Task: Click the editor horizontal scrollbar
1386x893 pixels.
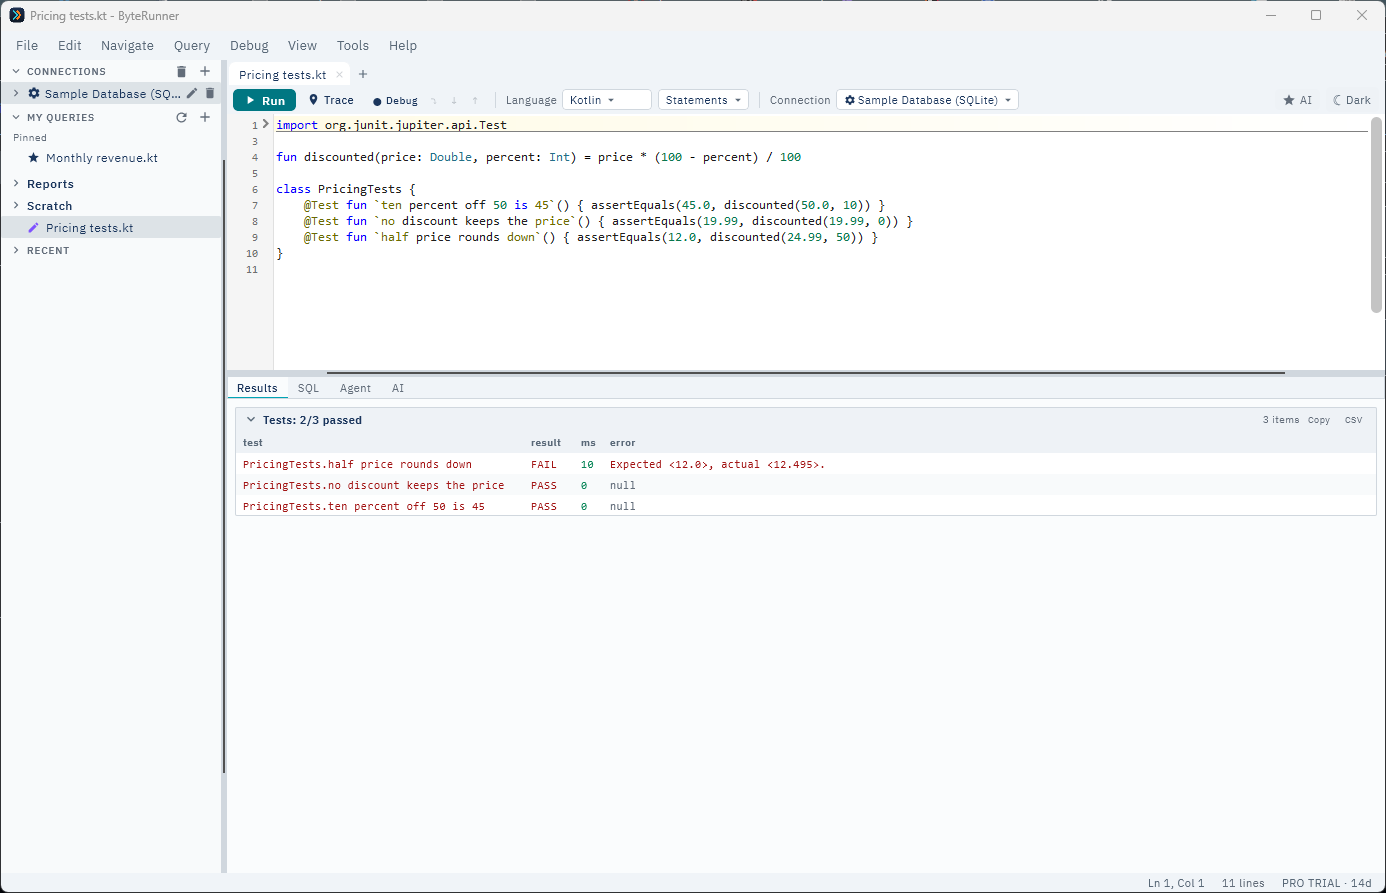Action: pyautogui.click(x=805, y=372)
